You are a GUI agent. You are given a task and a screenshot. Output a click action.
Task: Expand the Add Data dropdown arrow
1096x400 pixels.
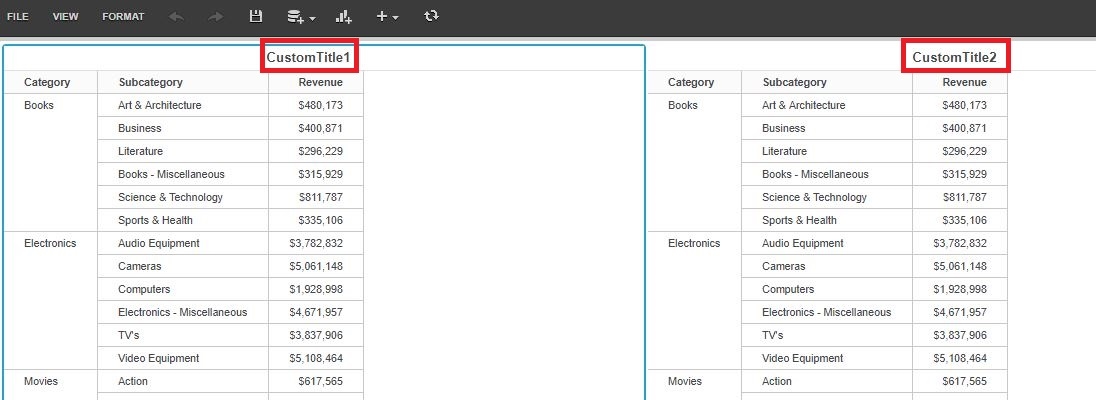tap(313, 19)
